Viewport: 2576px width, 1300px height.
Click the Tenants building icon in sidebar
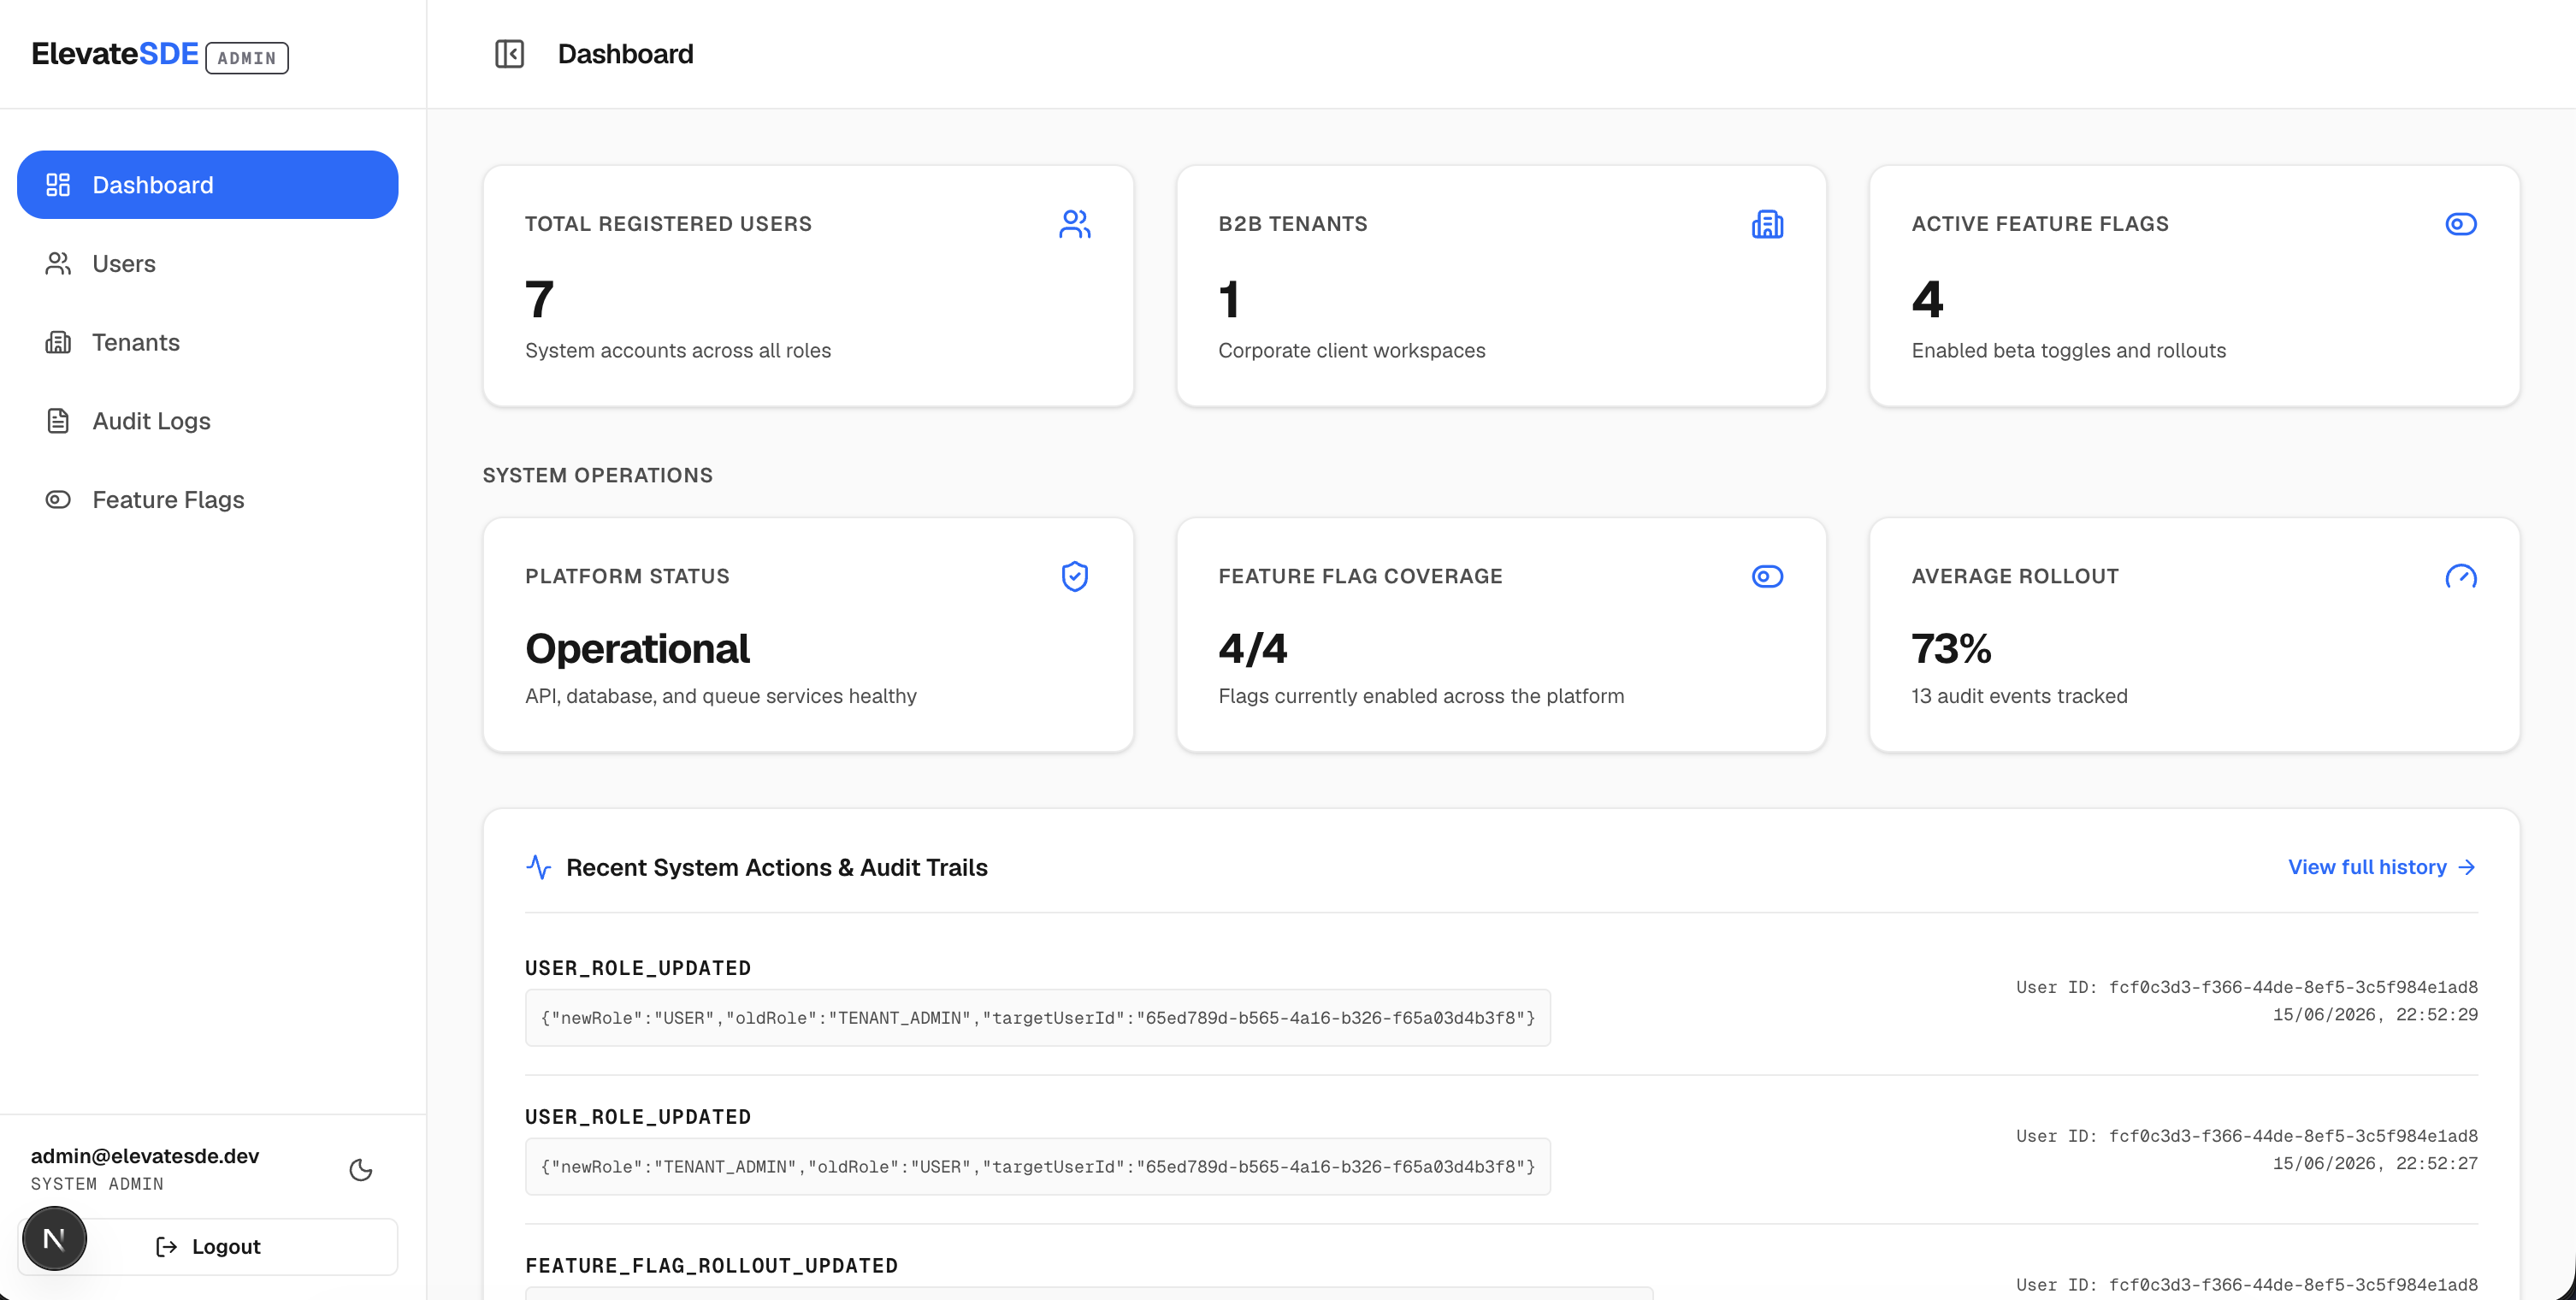(58, 342)
